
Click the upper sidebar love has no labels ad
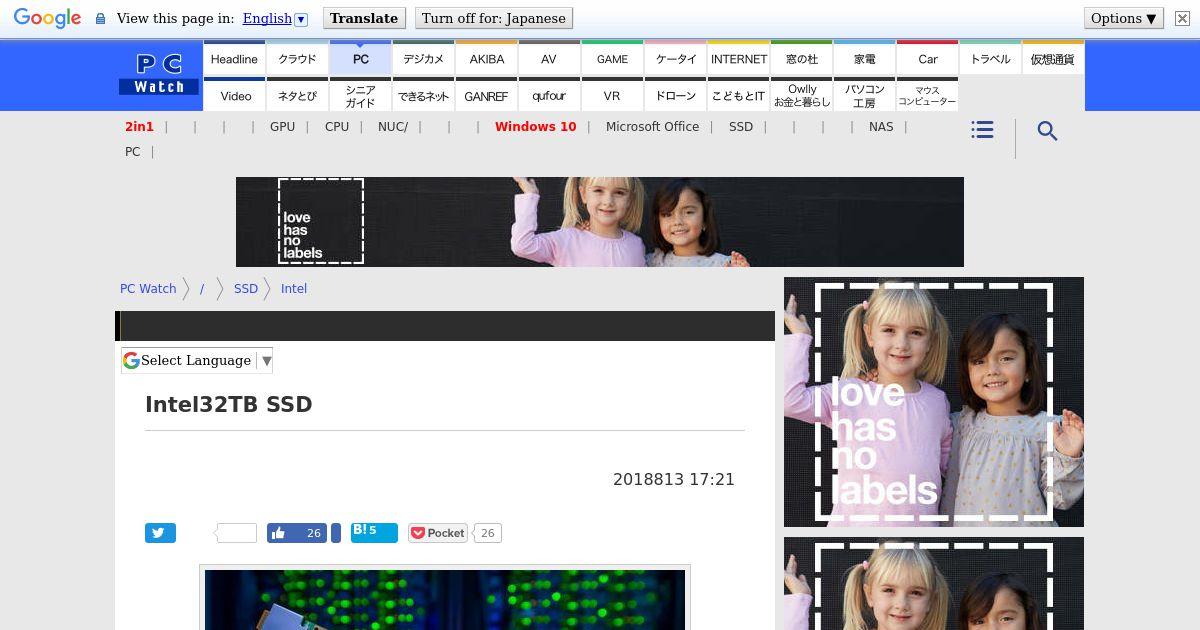tap(934, 402)
